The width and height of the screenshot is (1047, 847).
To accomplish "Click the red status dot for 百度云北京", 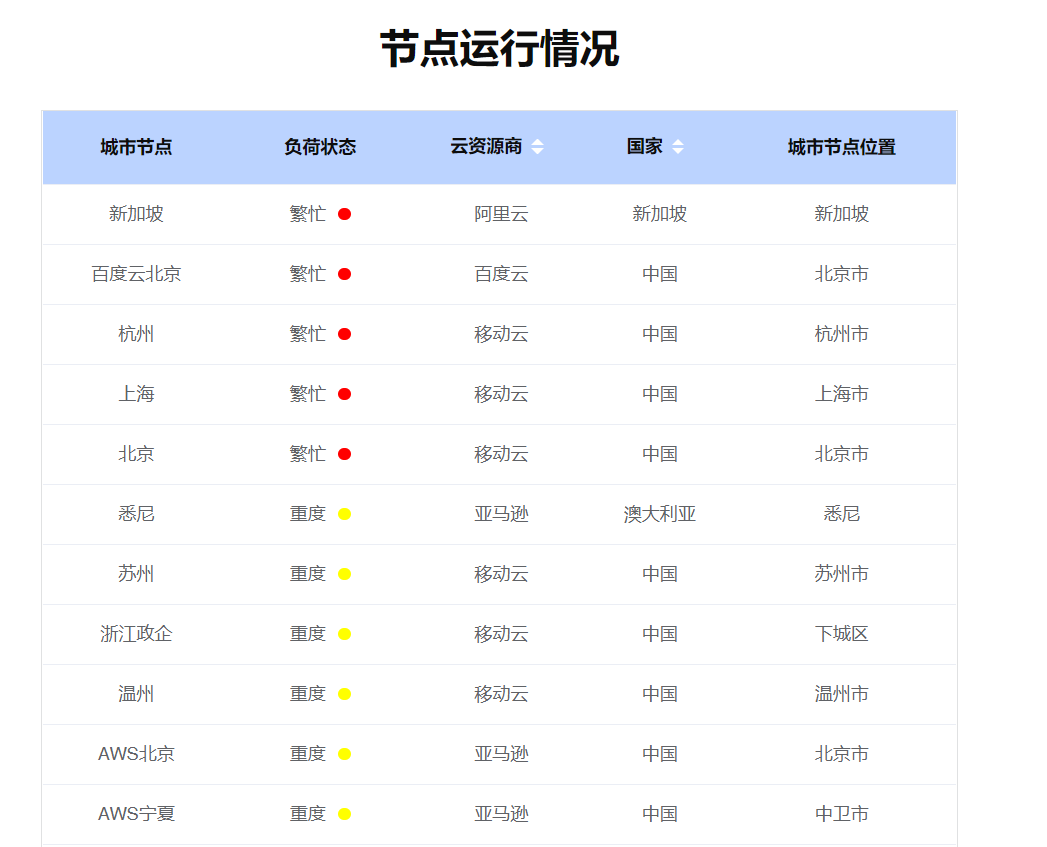I will click(344, 274).
